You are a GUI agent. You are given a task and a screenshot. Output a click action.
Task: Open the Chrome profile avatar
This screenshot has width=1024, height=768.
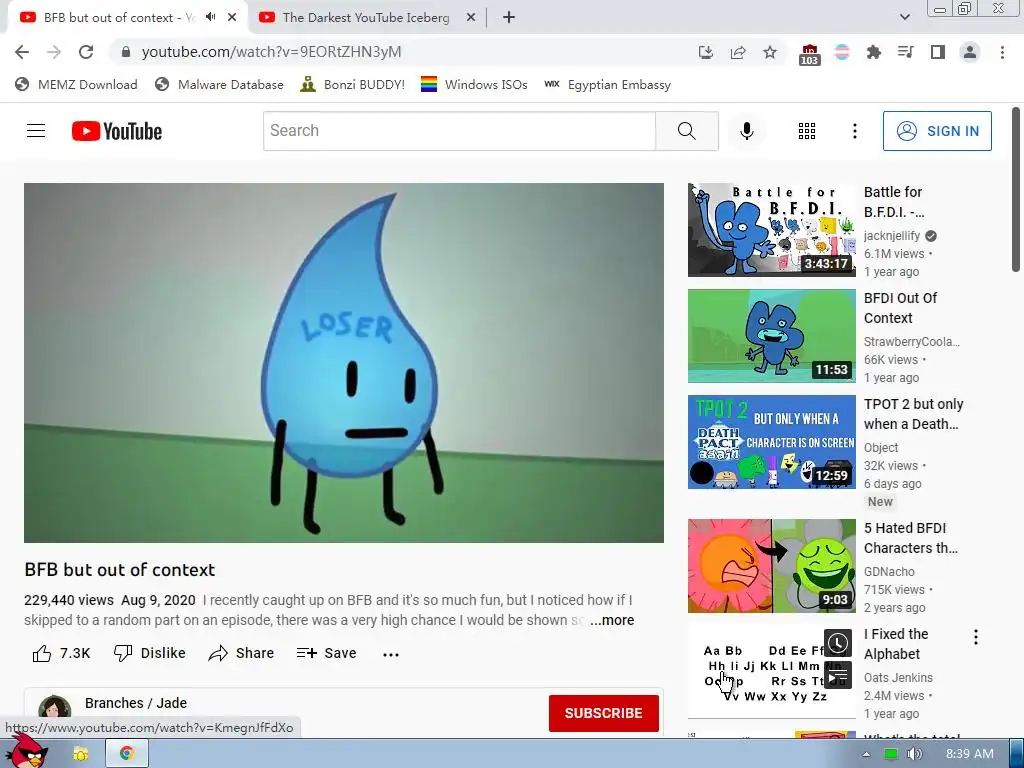coord(970,52)
